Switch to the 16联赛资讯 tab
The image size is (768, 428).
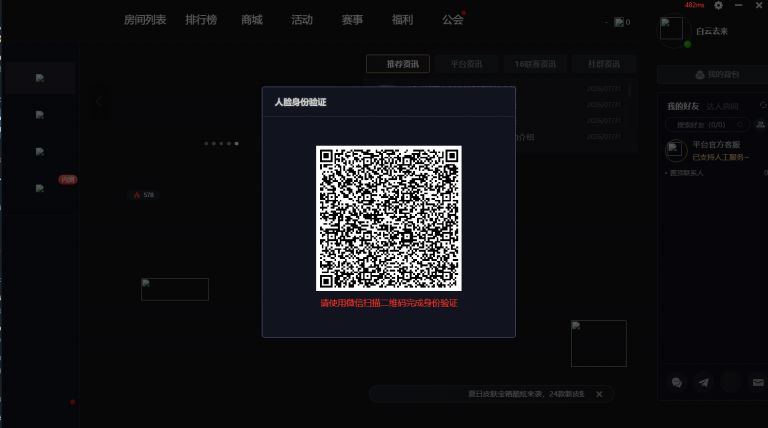(x=535, y=64)
